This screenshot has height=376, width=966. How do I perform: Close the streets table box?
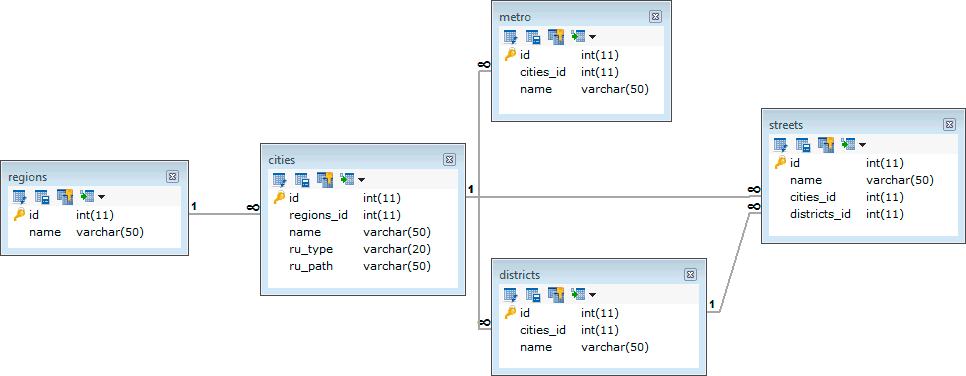(949, 125)
